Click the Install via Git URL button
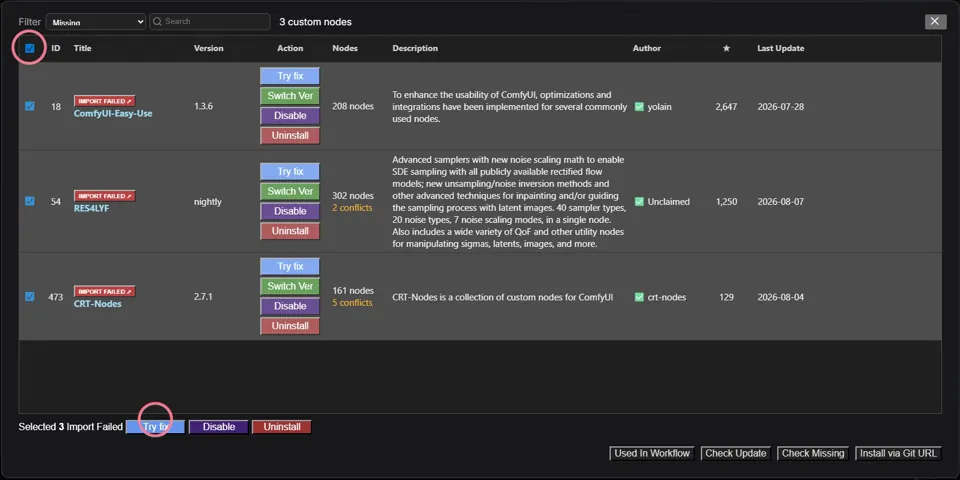The height and width of the screenshot is (480, 960). 898,453
